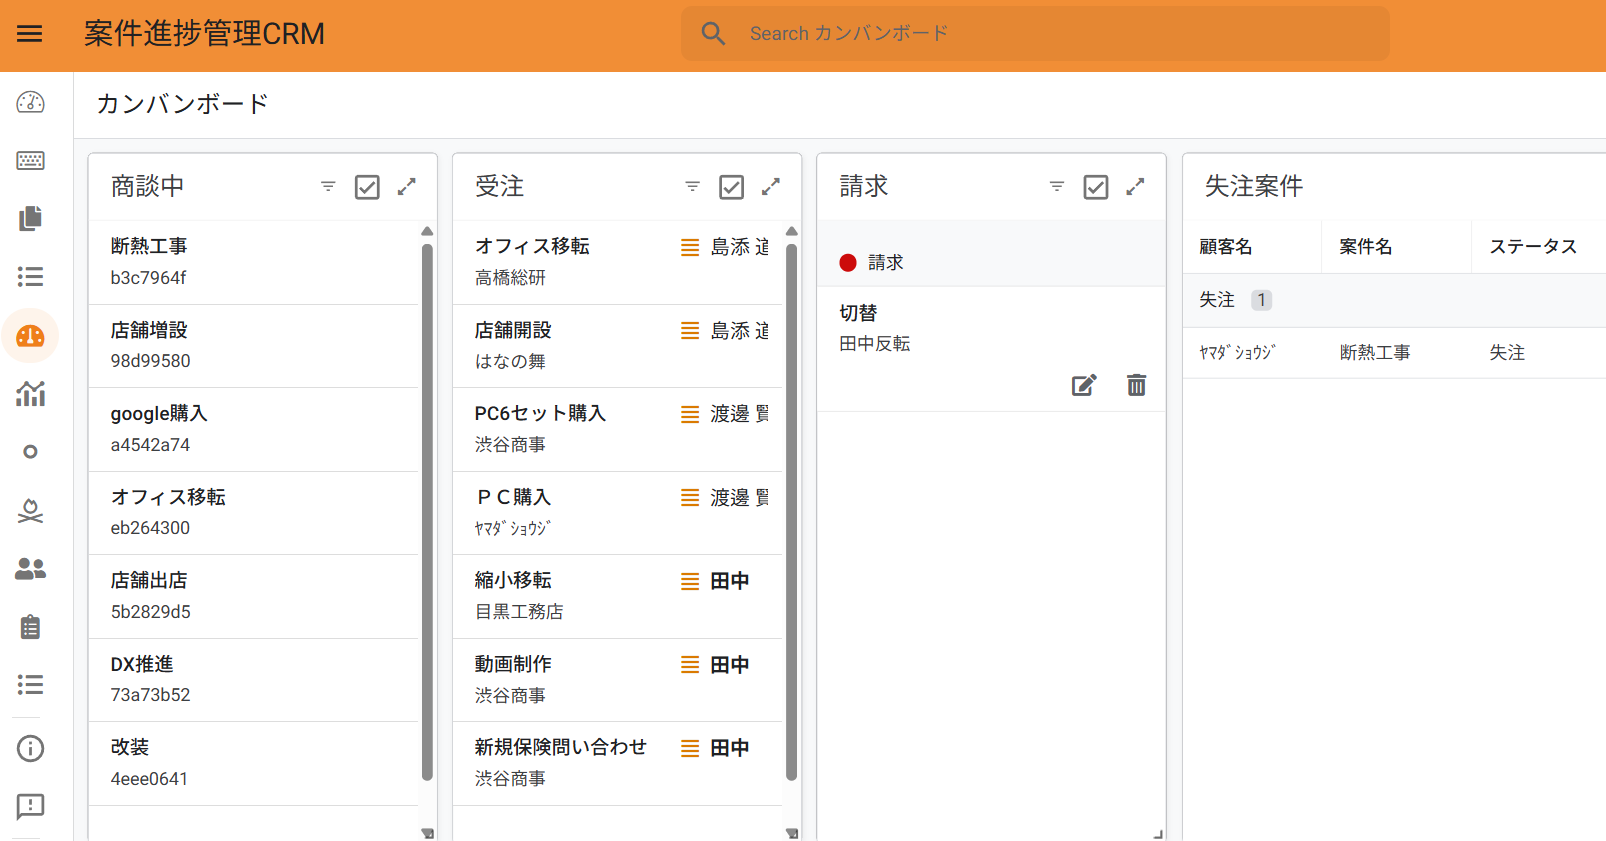This screenshot has height=841, width=1606.
Task: Open the hamburger navigation menu
Action: click(30, 34)
